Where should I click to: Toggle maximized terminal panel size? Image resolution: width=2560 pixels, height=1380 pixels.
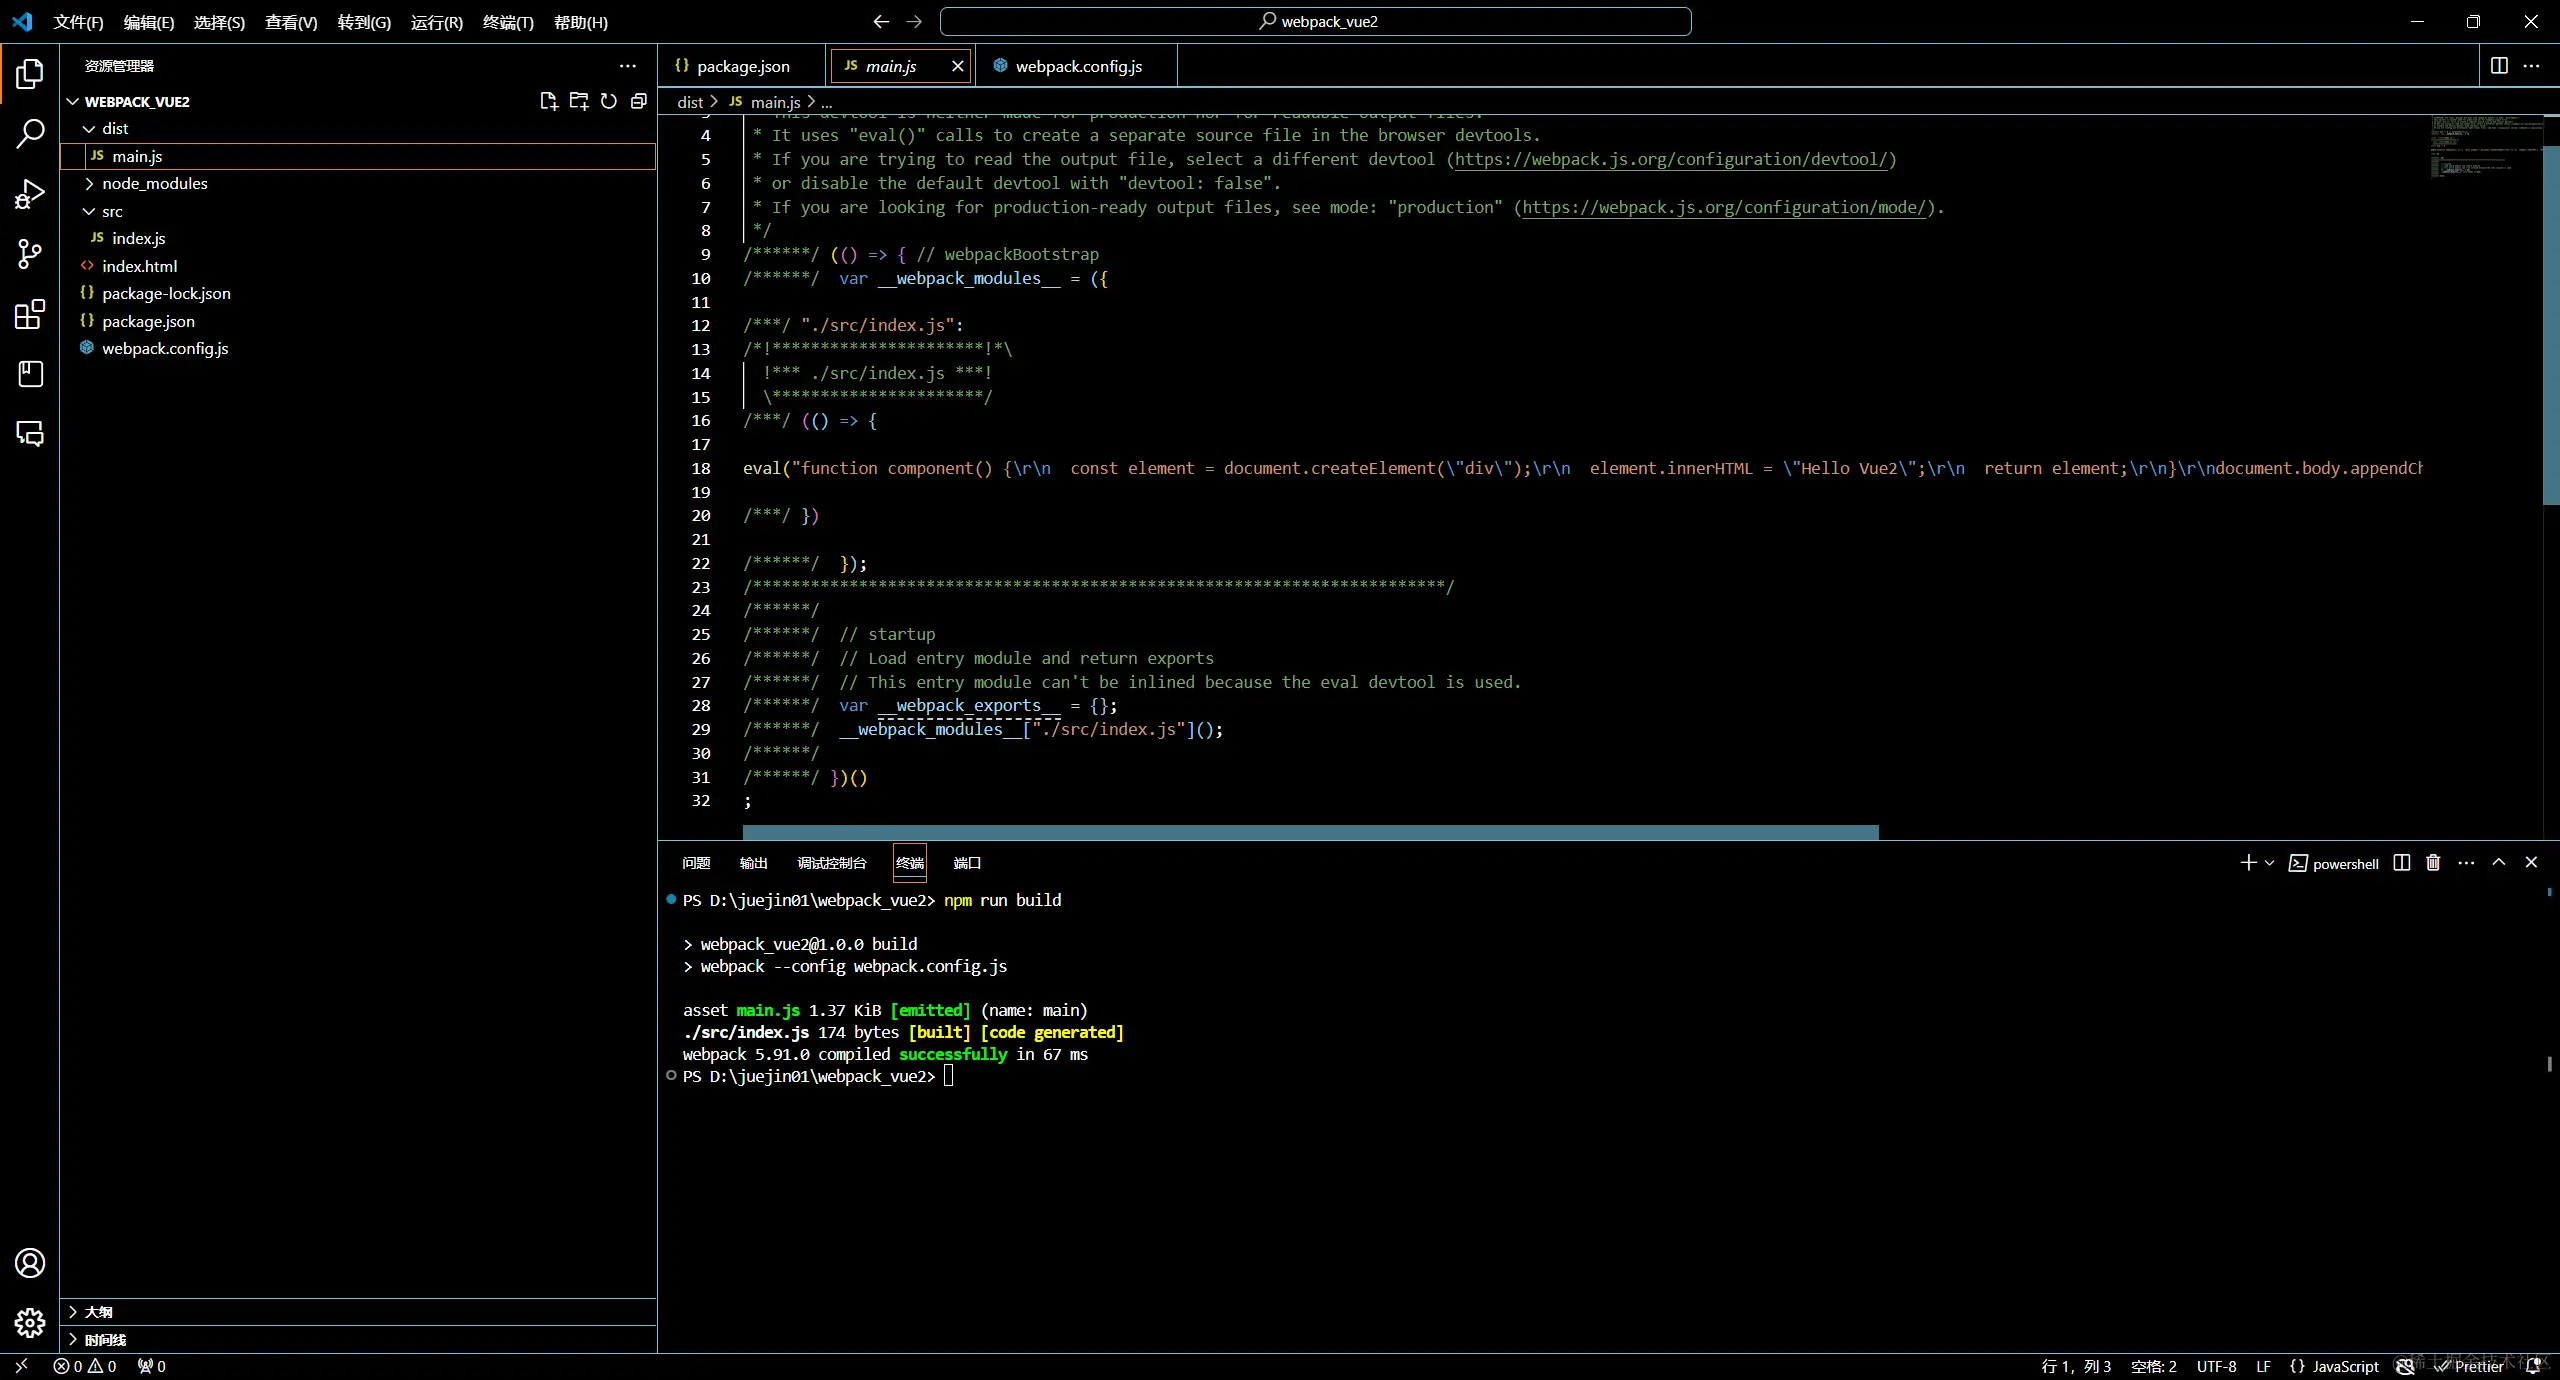[x=2499, y=863]
